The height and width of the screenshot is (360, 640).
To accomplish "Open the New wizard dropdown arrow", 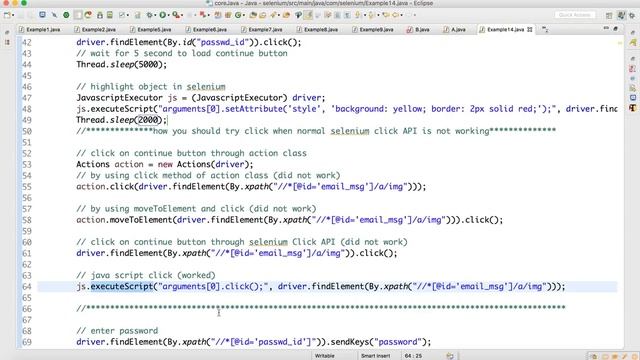I will coord(13,15).
